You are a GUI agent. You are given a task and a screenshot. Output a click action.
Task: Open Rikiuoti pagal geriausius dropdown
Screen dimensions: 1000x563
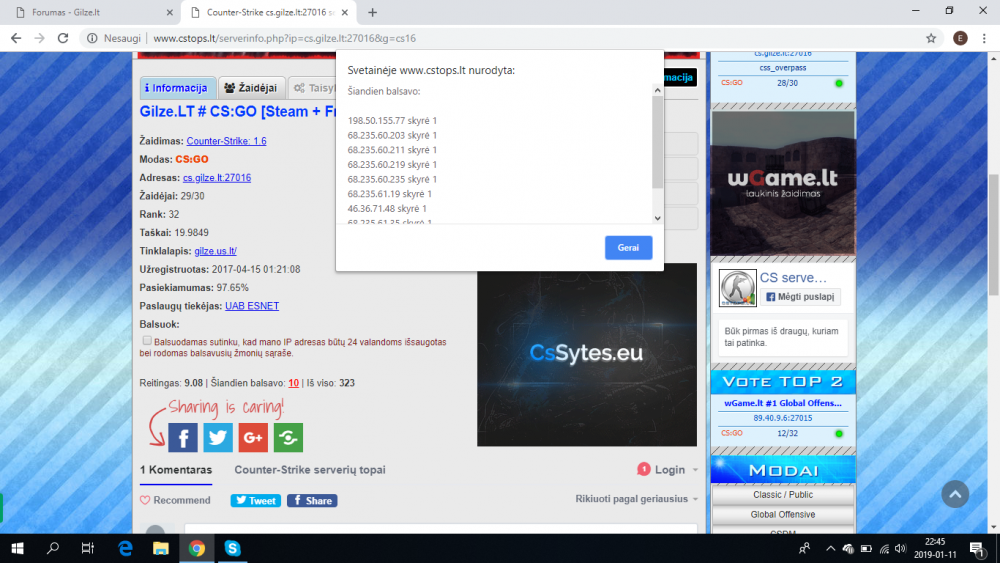tap(636, 499)
